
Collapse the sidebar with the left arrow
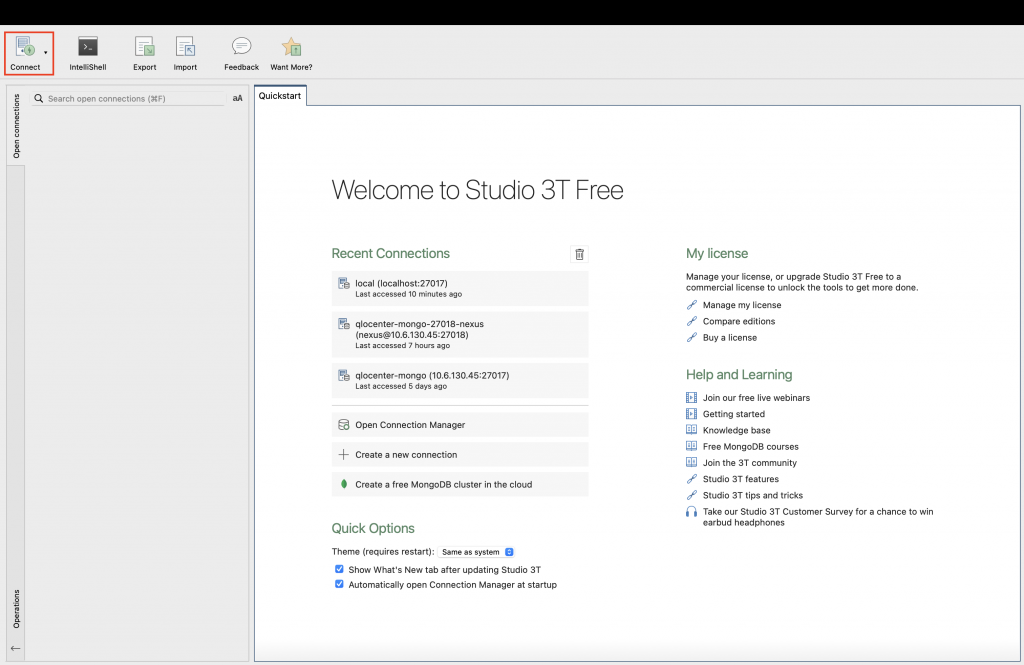(x=16, y=649)
